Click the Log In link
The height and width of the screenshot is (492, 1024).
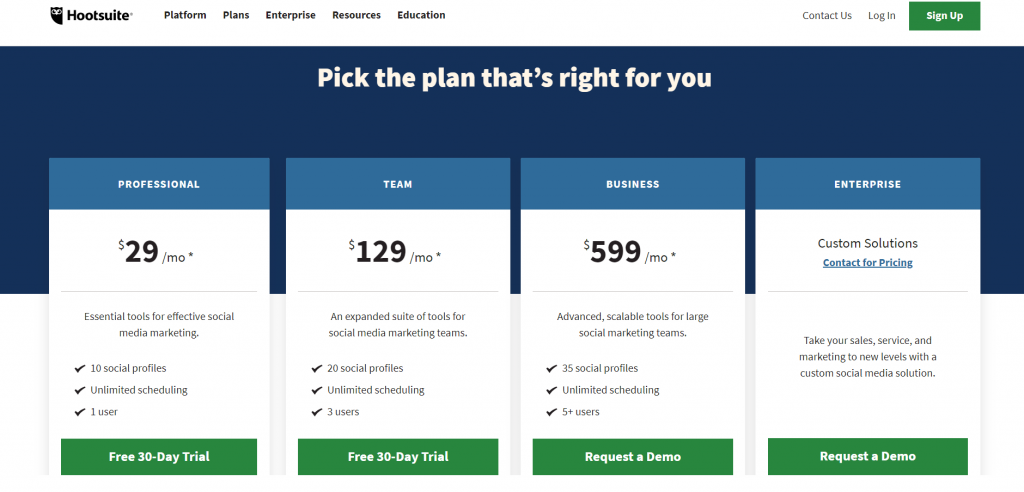pos(882,16)
